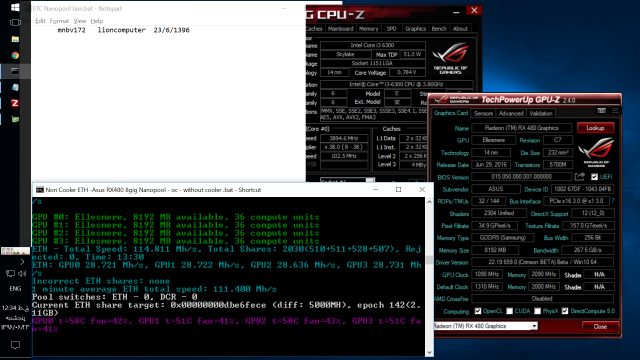Click the Lookup button in GPU-Z
This screenshot has width=640, height=360.
596,128
